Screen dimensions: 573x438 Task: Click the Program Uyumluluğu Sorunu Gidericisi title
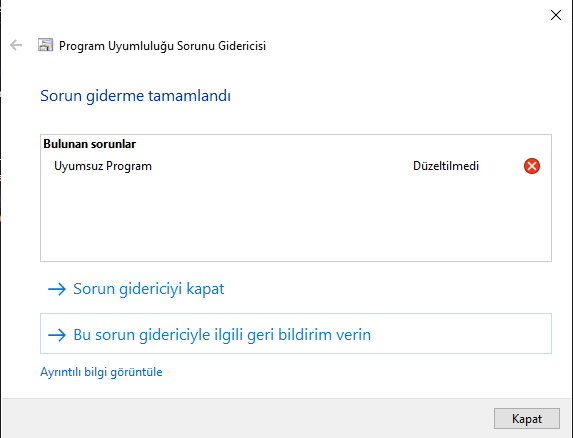tap(162, 46)
